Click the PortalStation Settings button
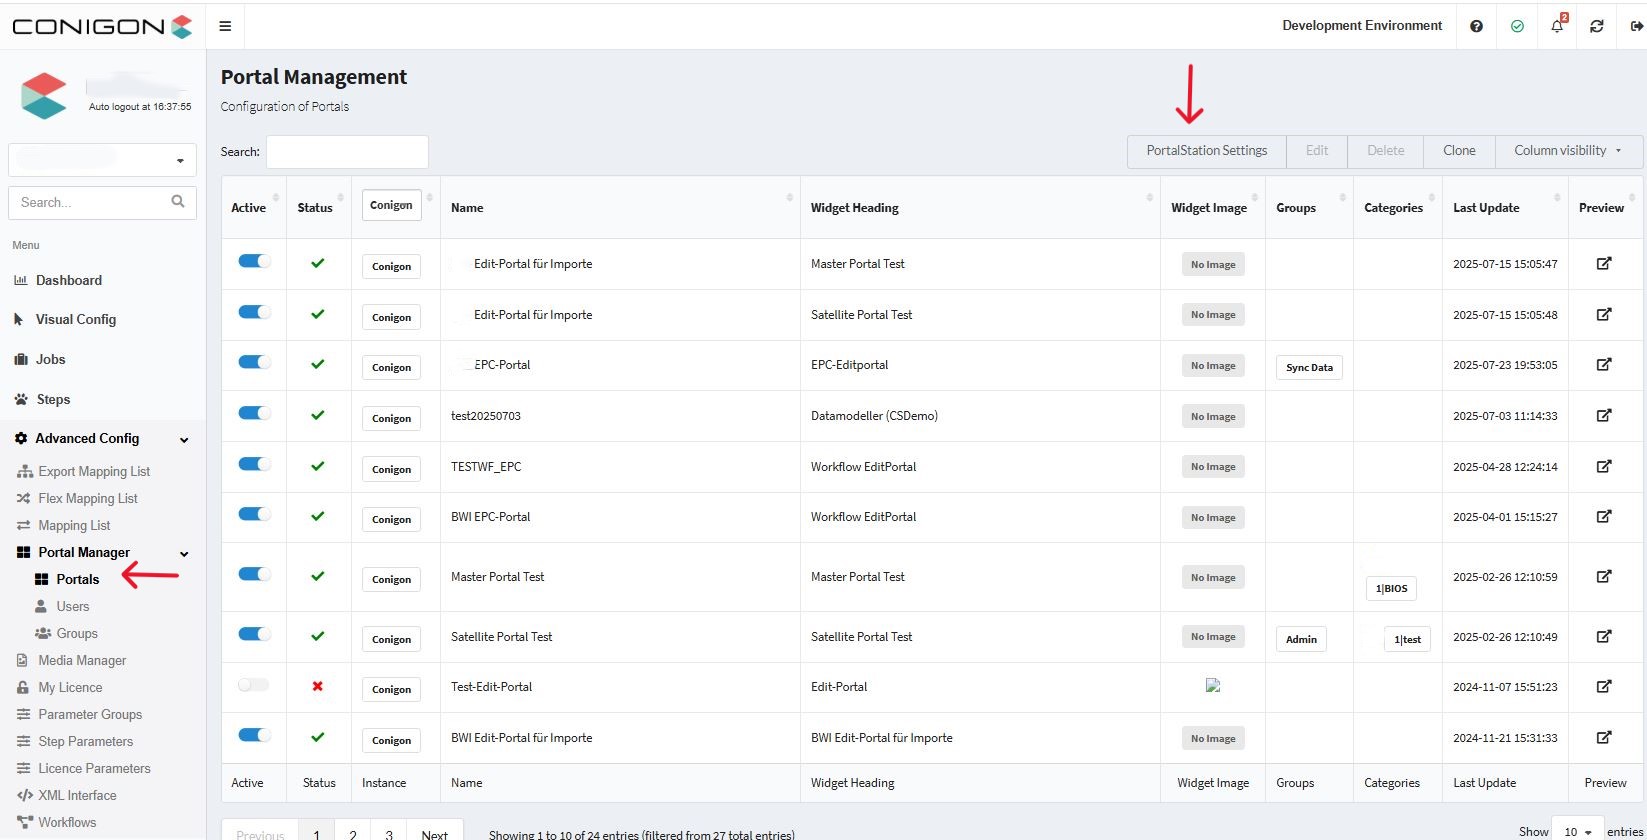The height and width of the screenshot is (840, 1647). coord(1206,151)
